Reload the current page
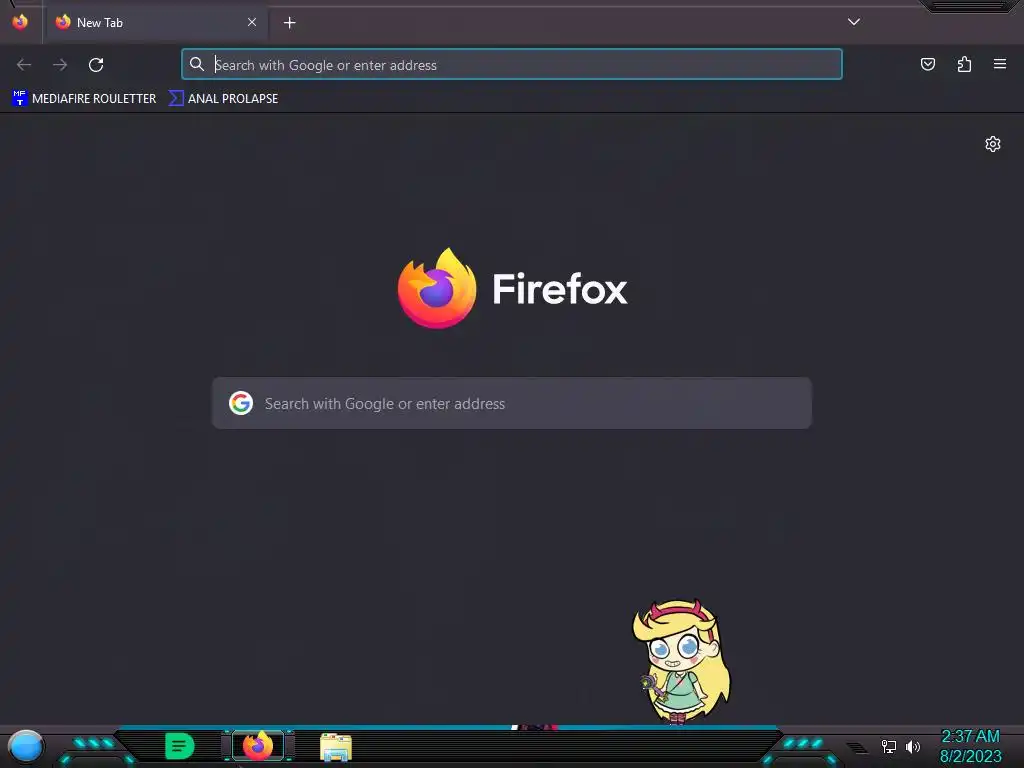Screen dimensions: 1024x768 pyautogui.click(x=96, y=65)
